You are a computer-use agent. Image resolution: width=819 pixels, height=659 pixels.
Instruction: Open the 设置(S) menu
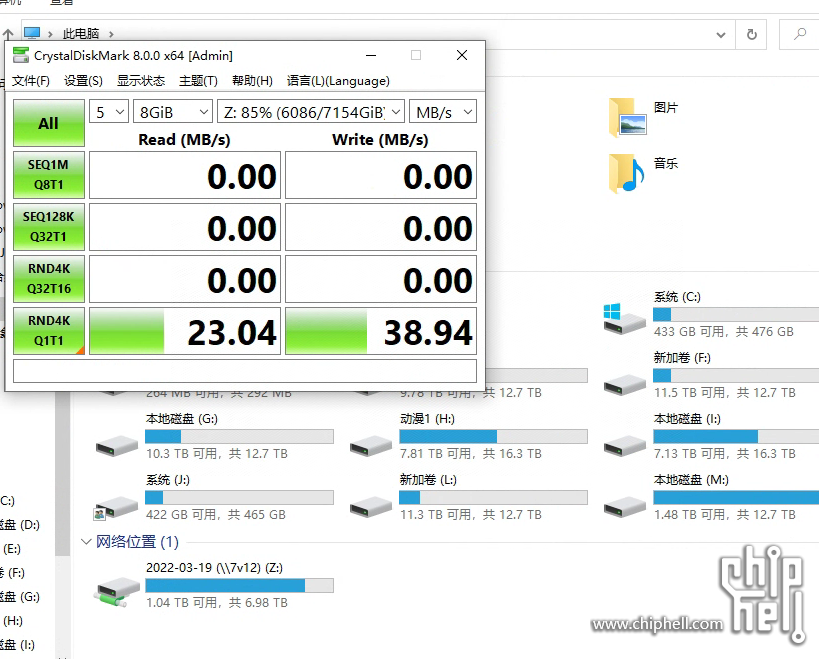83,81
